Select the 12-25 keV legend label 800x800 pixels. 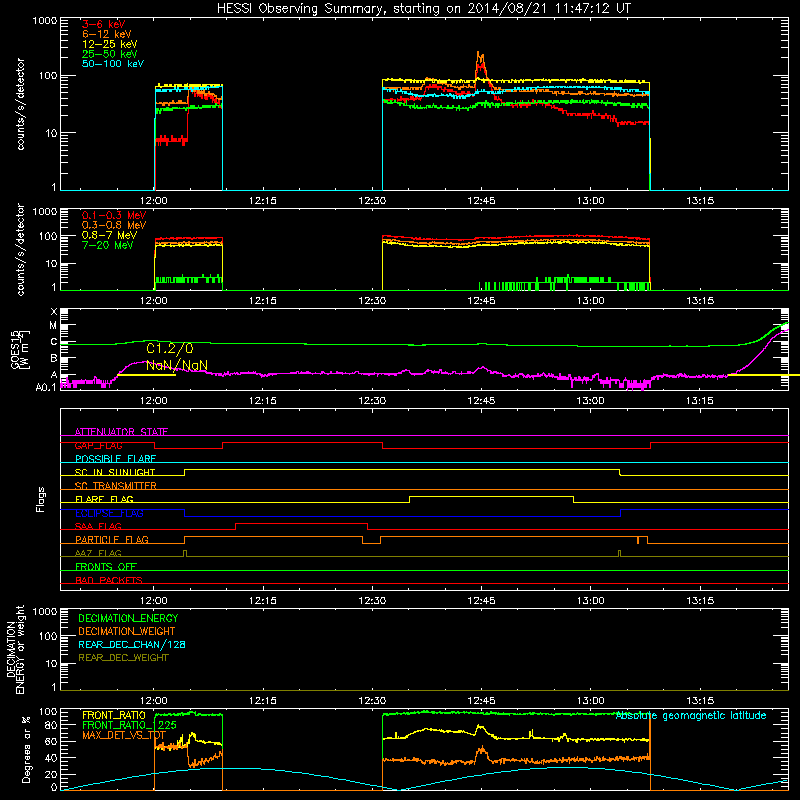110,44
